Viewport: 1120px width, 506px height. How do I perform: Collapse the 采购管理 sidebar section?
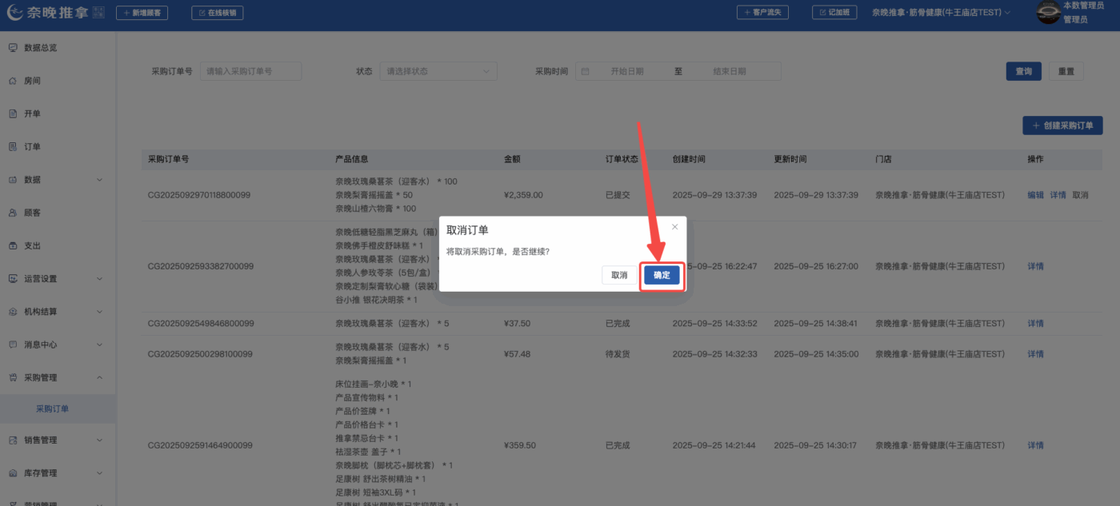(x=99, y=377)
